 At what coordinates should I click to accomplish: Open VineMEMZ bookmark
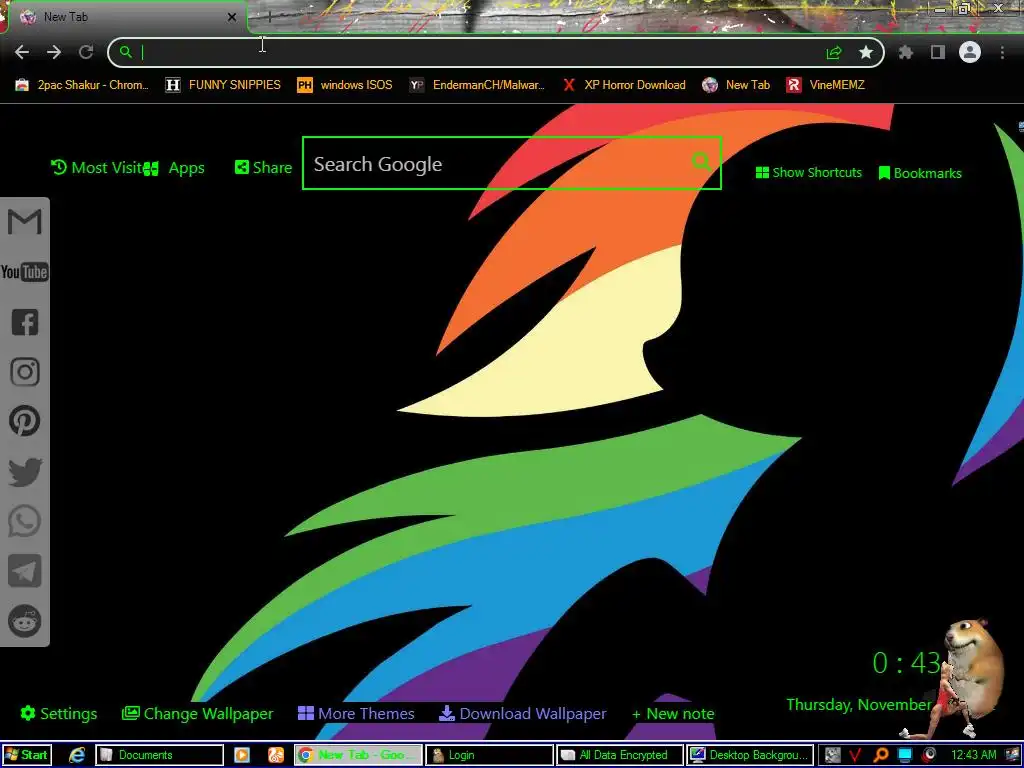(825, 85)
